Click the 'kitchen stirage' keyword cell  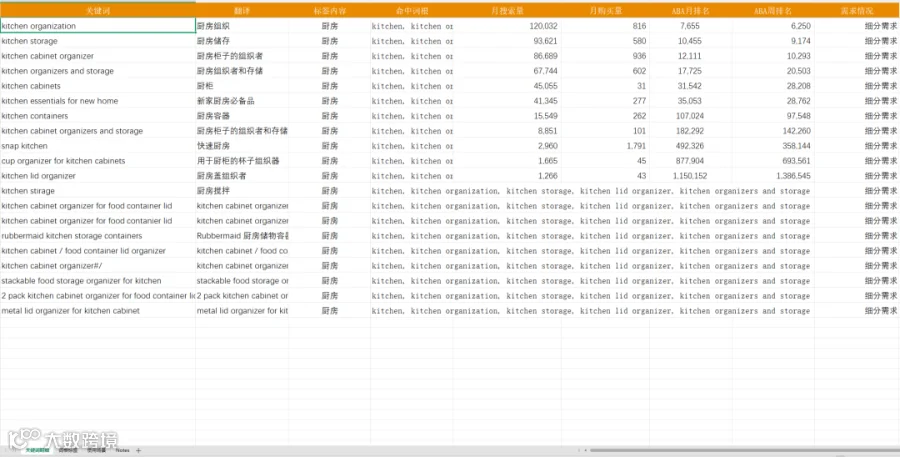(98, 191)
